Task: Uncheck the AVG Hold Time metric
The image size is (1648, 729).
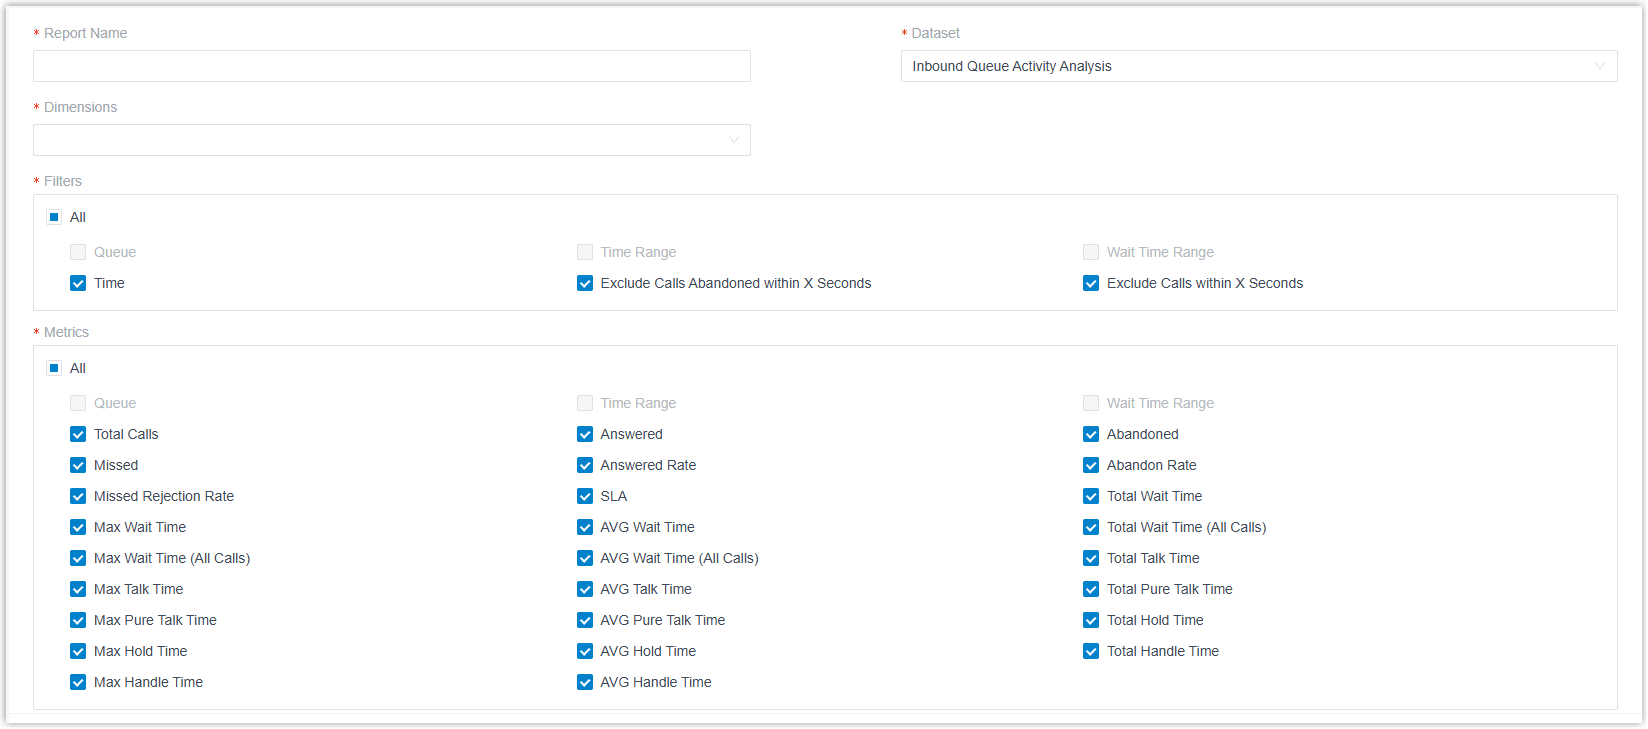Action: coord(585,651)
